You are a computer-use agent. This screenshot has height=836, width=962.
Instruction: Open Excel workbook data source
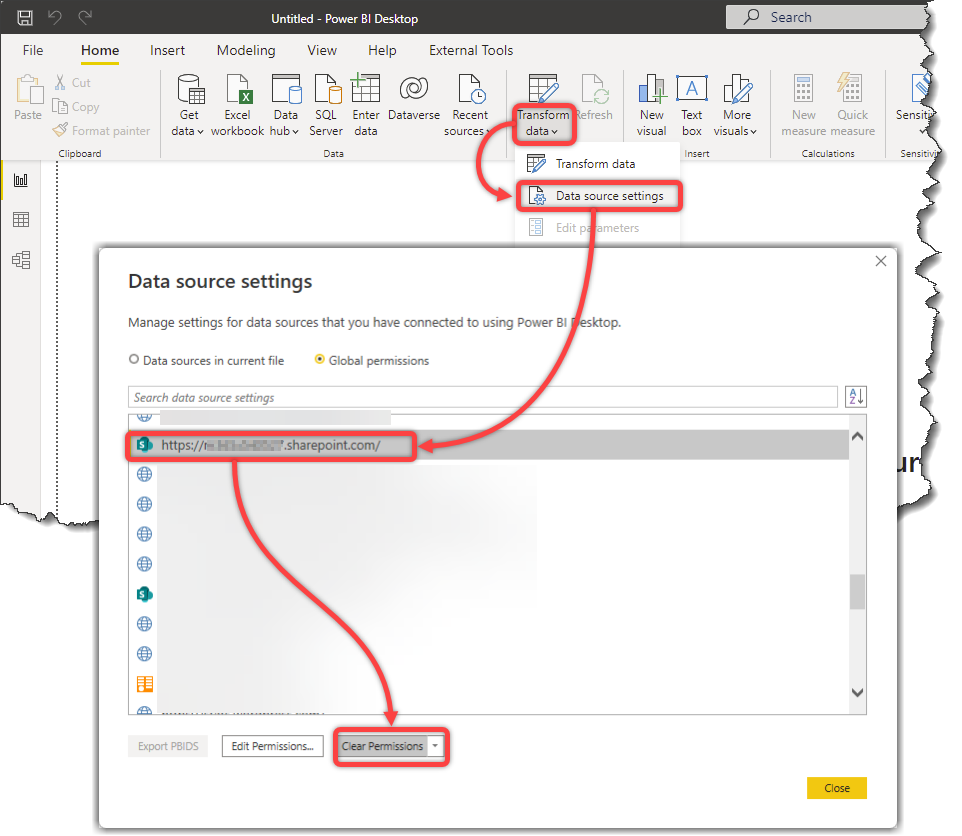pyautogui.click(x=237, y=105)
